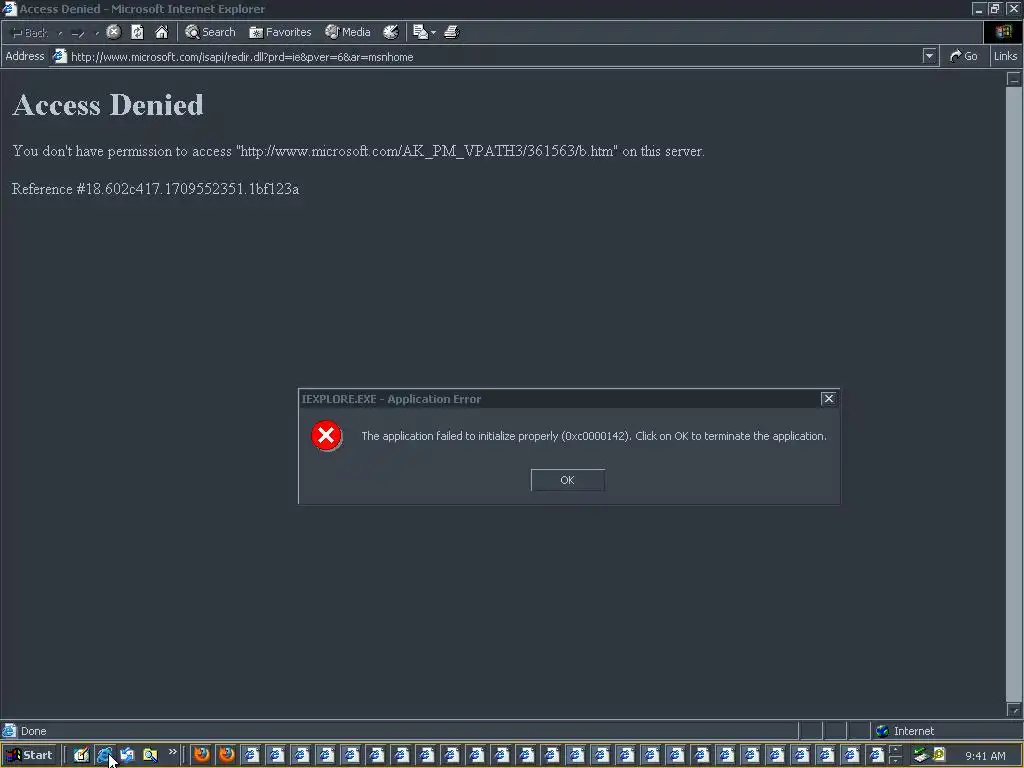This screenshot has width=1024, height=768.
Task: Click the vertical scrollbar track
Action: pos(1014,394)
